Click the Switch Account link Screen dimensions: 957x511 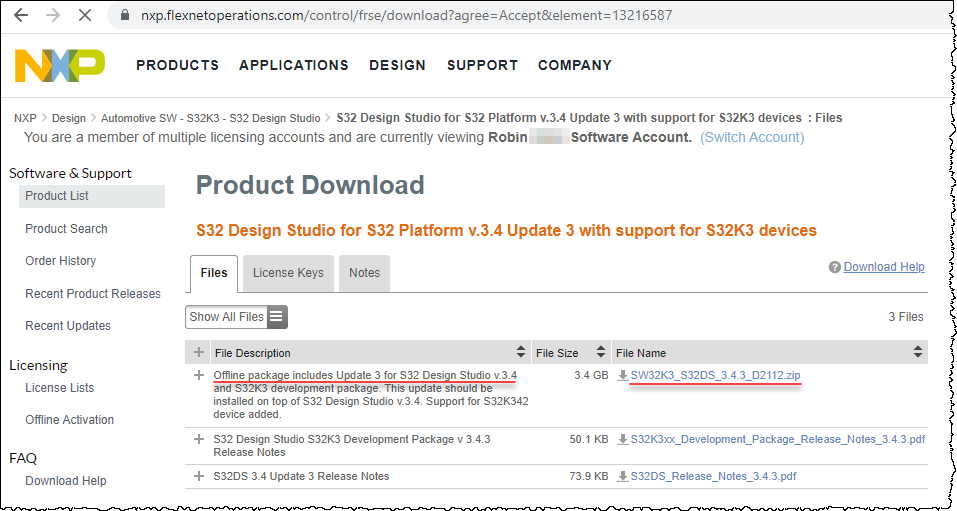[752, 137]
